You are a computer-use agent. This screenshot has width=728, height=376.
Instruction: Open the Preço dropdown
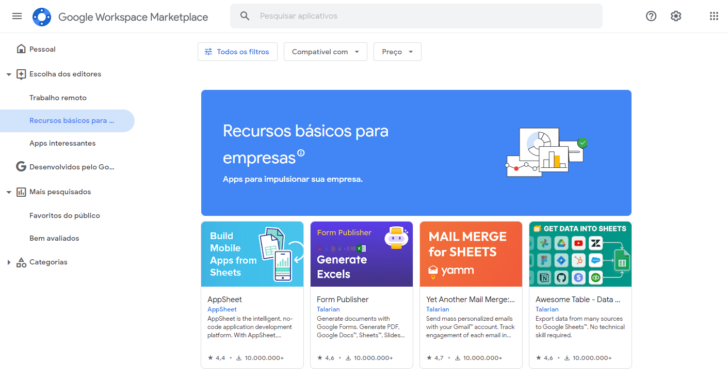tap(397, 52)
